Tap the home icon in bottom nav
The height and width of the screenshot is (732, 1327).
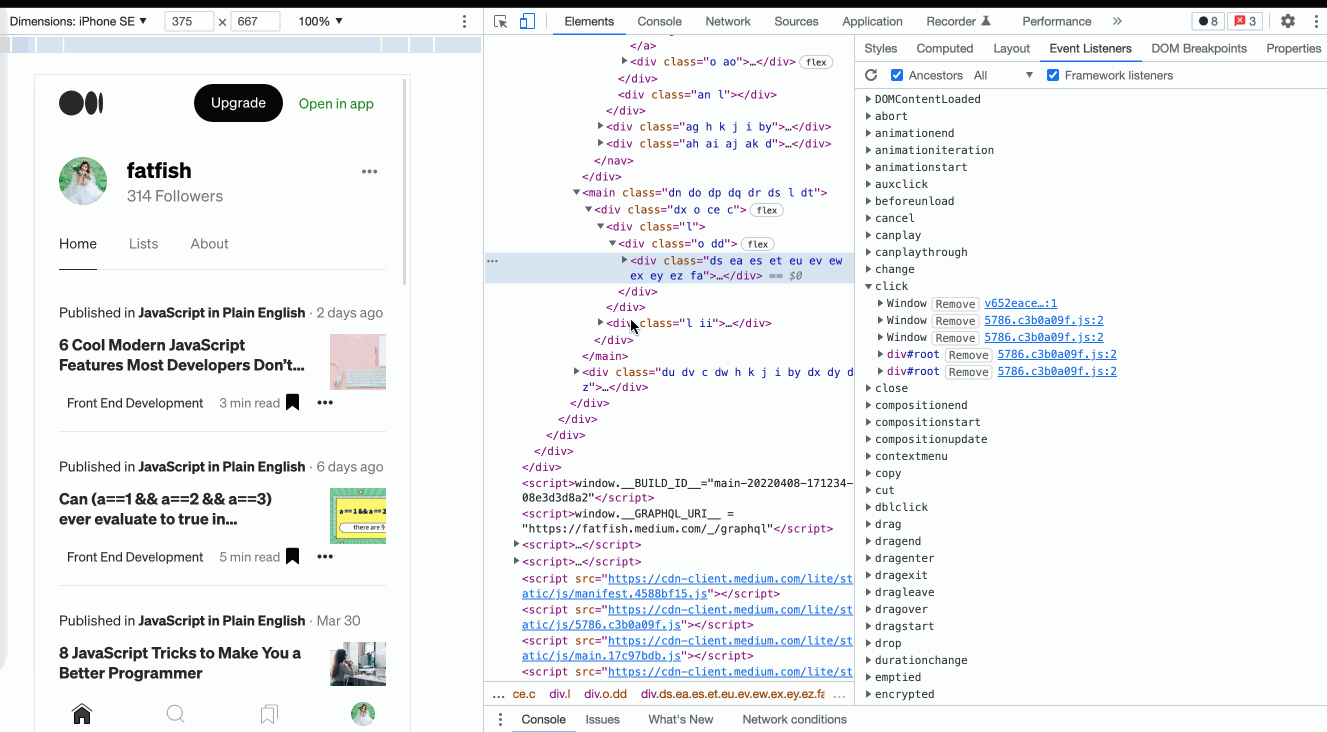point(82,713)
